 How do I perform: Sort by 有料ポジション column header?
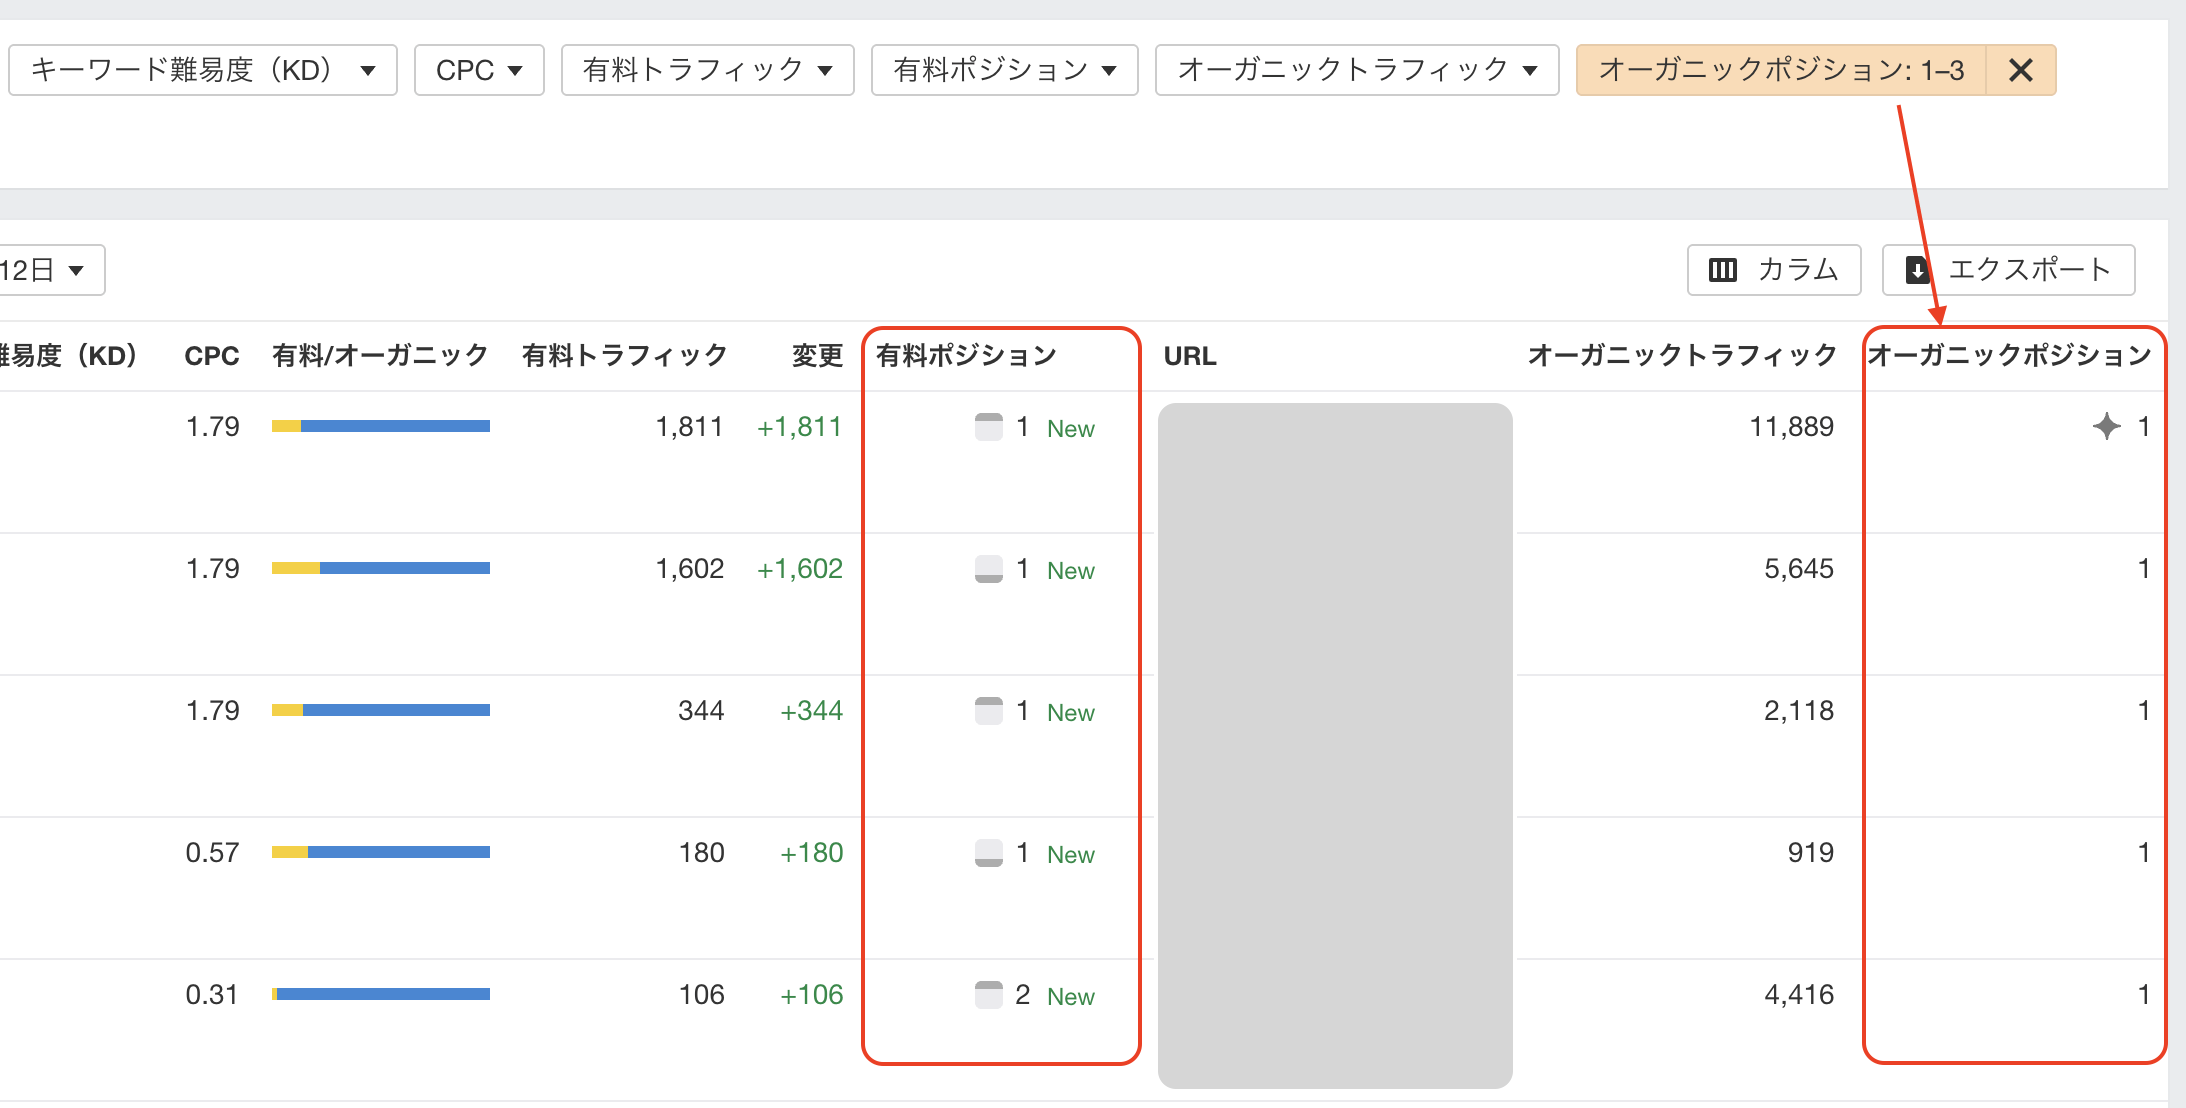[966, 355]
